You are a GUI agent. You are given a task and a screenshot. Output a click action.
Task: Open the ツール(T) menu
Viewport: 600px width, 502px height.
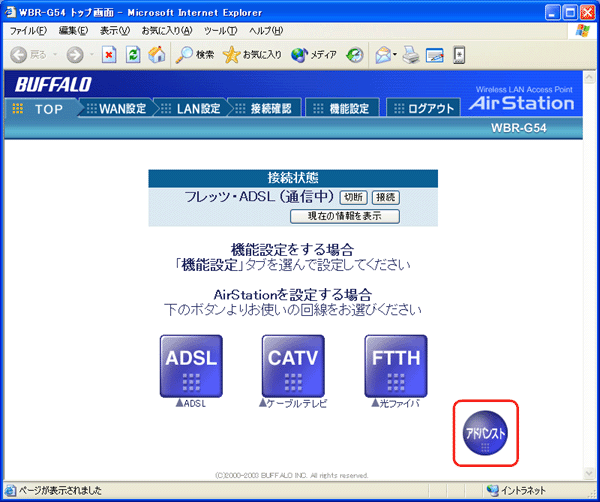pyautogui.click(x=220, y=31)
